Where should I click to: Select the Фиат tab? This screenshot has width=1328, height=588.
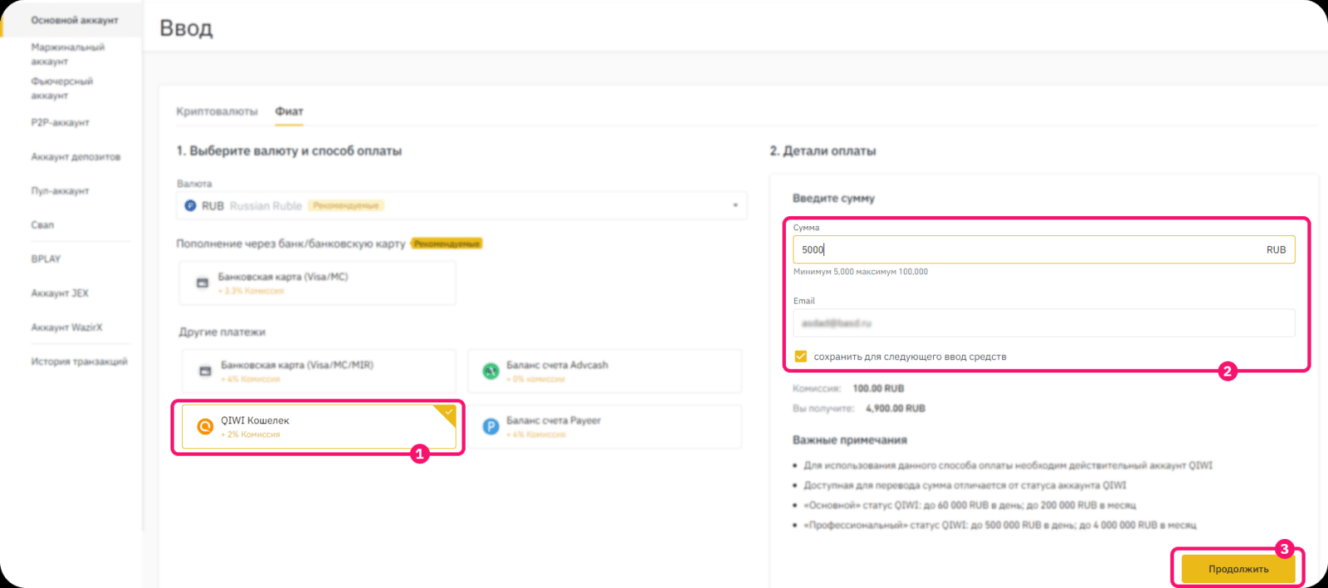[289, 111]
